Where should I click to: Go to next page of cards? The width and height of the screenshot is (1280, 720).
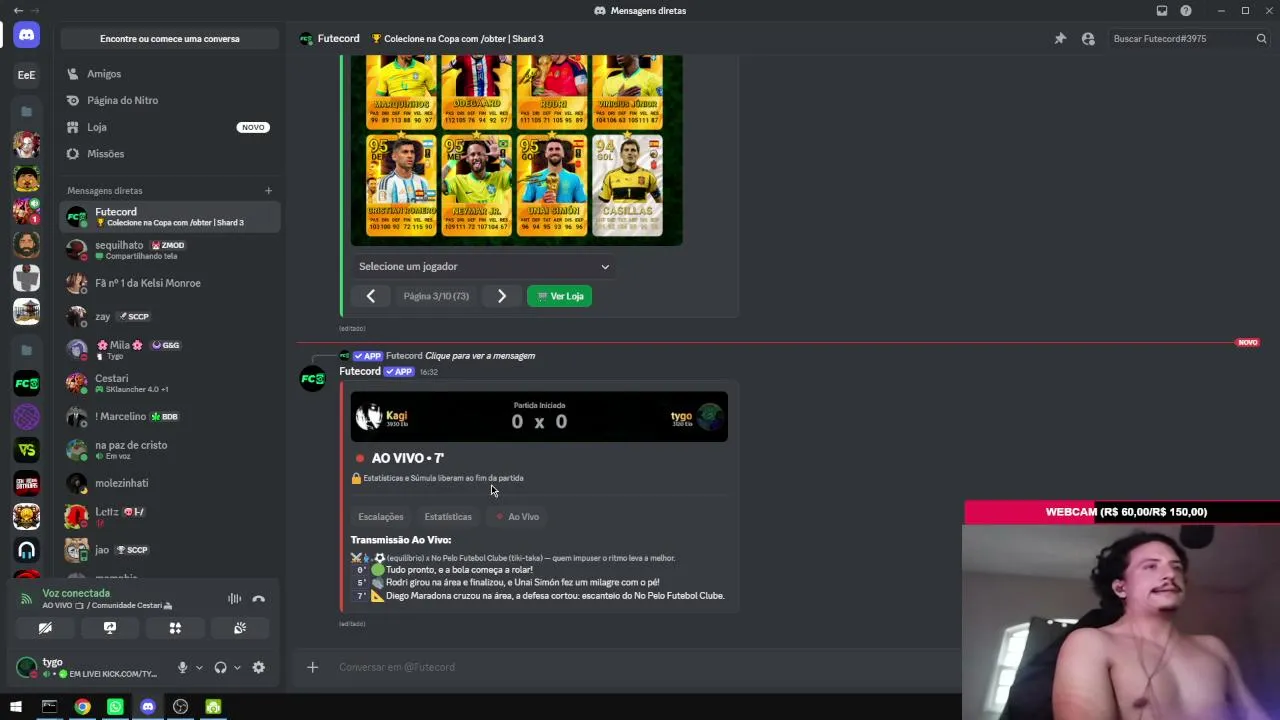coord(502,296)
